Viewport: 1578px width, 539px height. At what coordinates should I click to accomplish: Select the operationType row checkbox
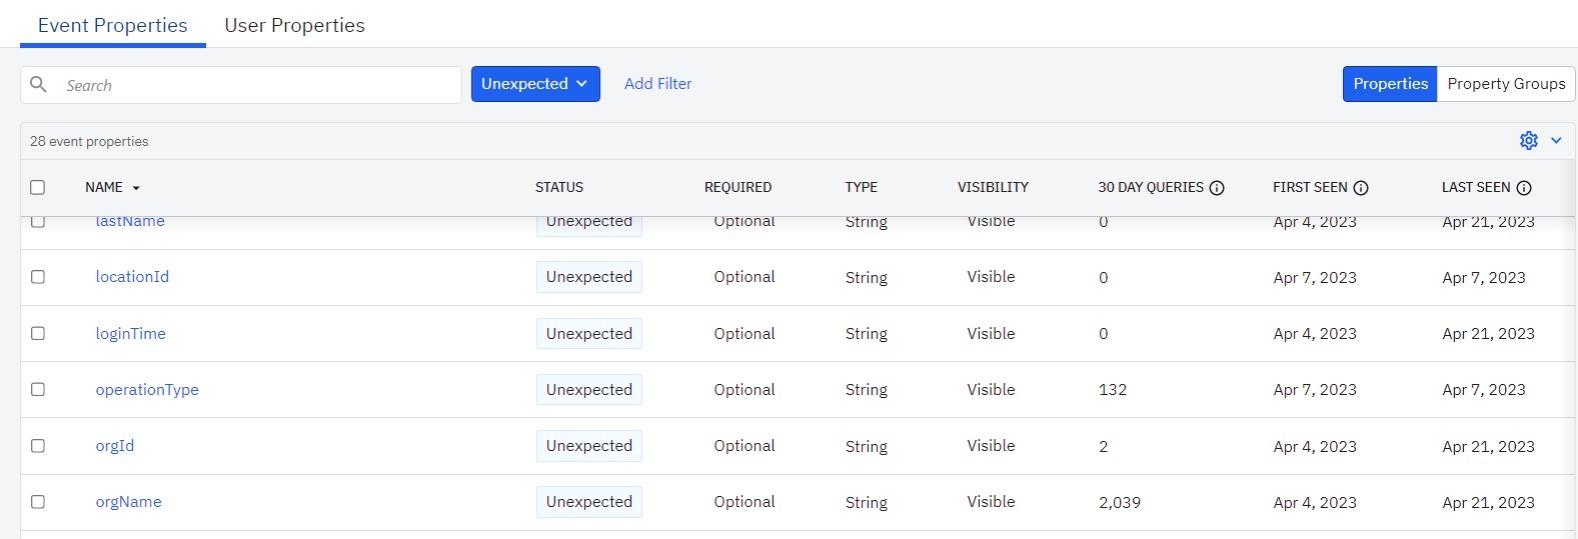point(38,389)
